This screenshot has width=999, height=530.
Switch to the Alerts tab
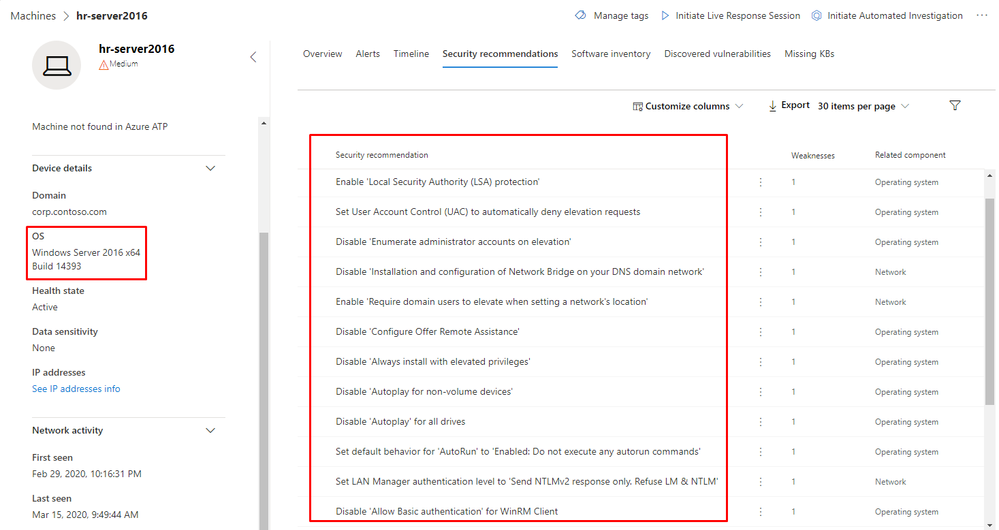tap(368, 54)
